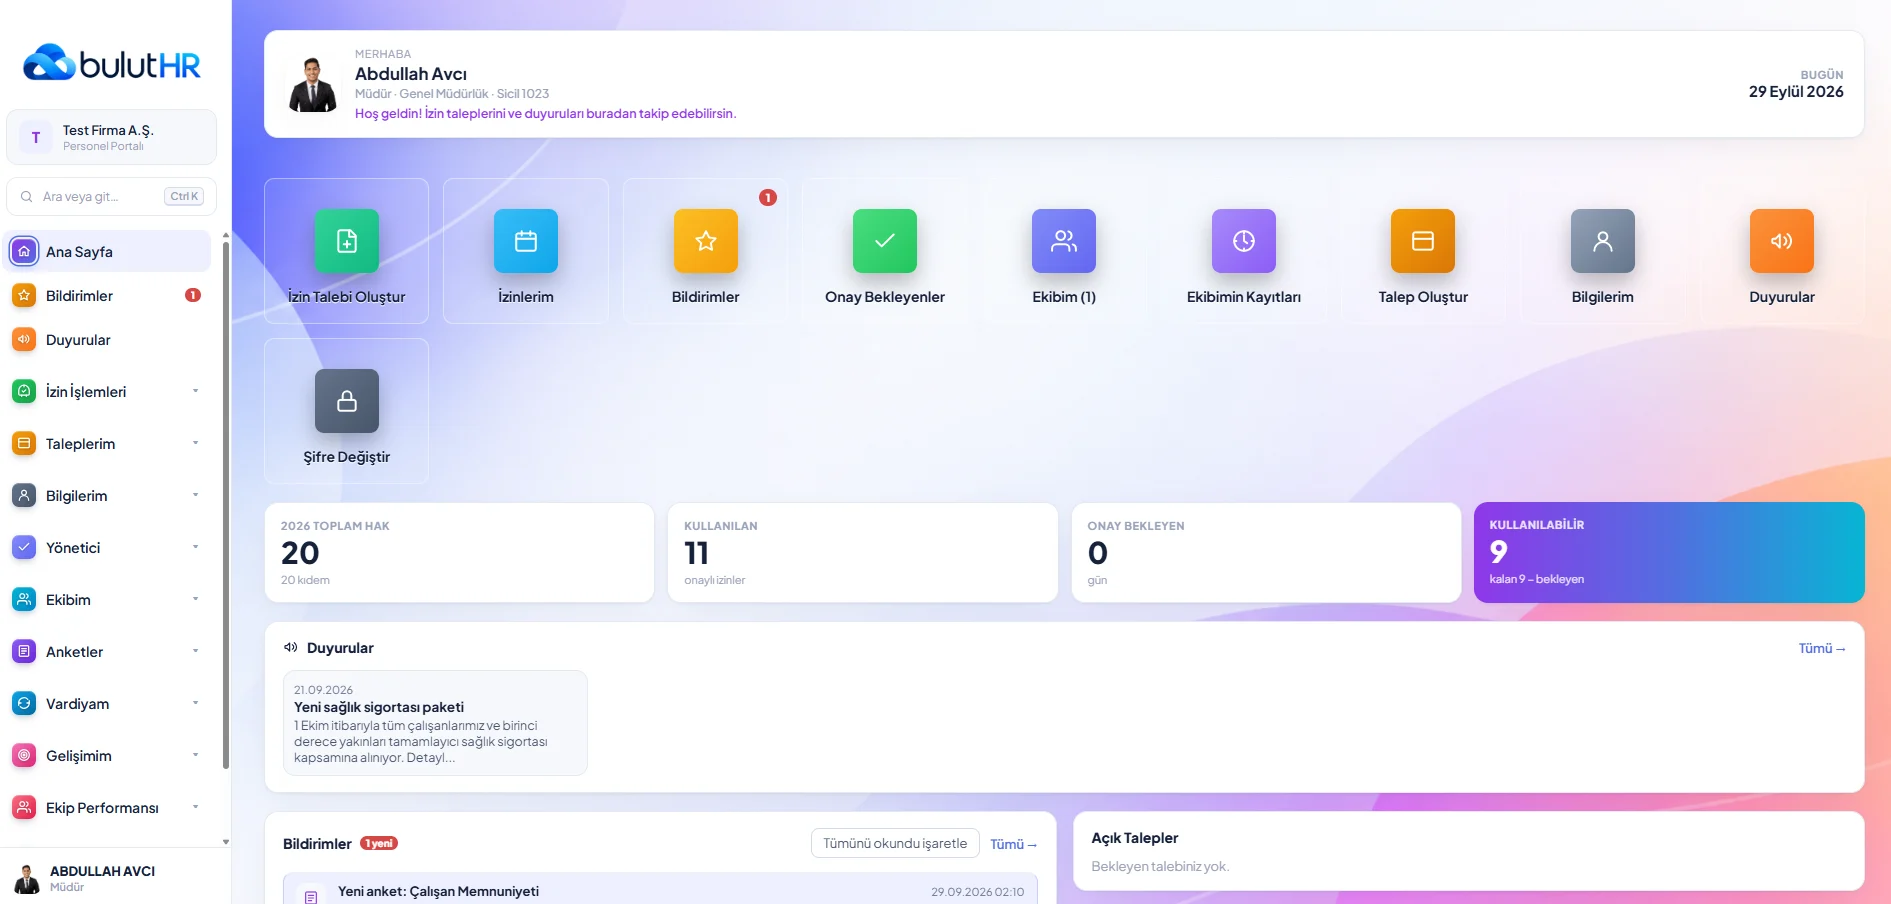
Task: Open the İzinlerim calendar tile
Action: tap(526, 251)
